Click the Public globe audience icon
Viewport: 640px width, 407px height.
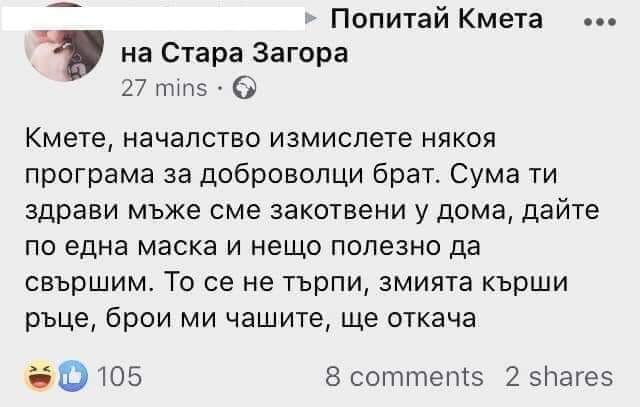243,89
